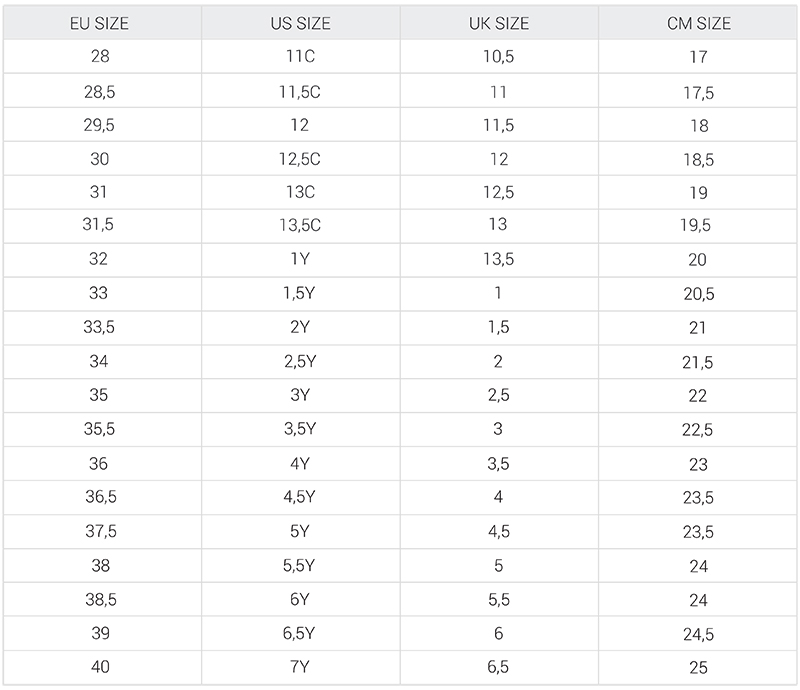Screen dimensions: 800x690
Task: Click the UK size 13,5 cell
Action: coord(499,260)
